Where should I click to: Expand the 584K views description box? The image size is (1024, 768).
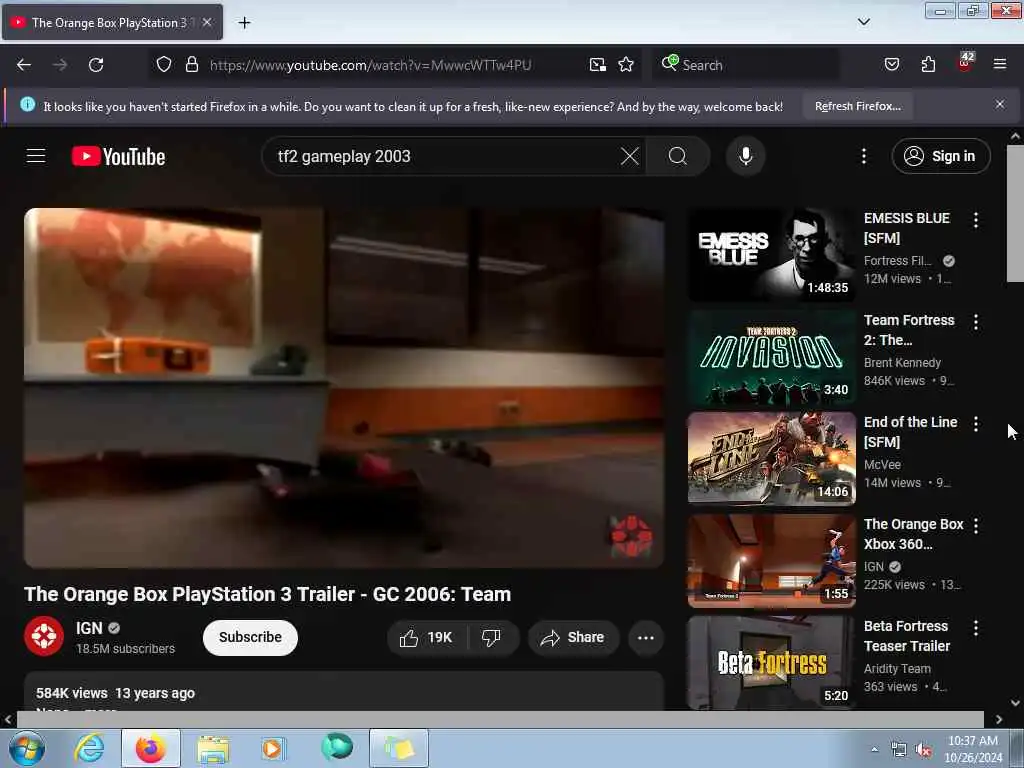point(344,693)
